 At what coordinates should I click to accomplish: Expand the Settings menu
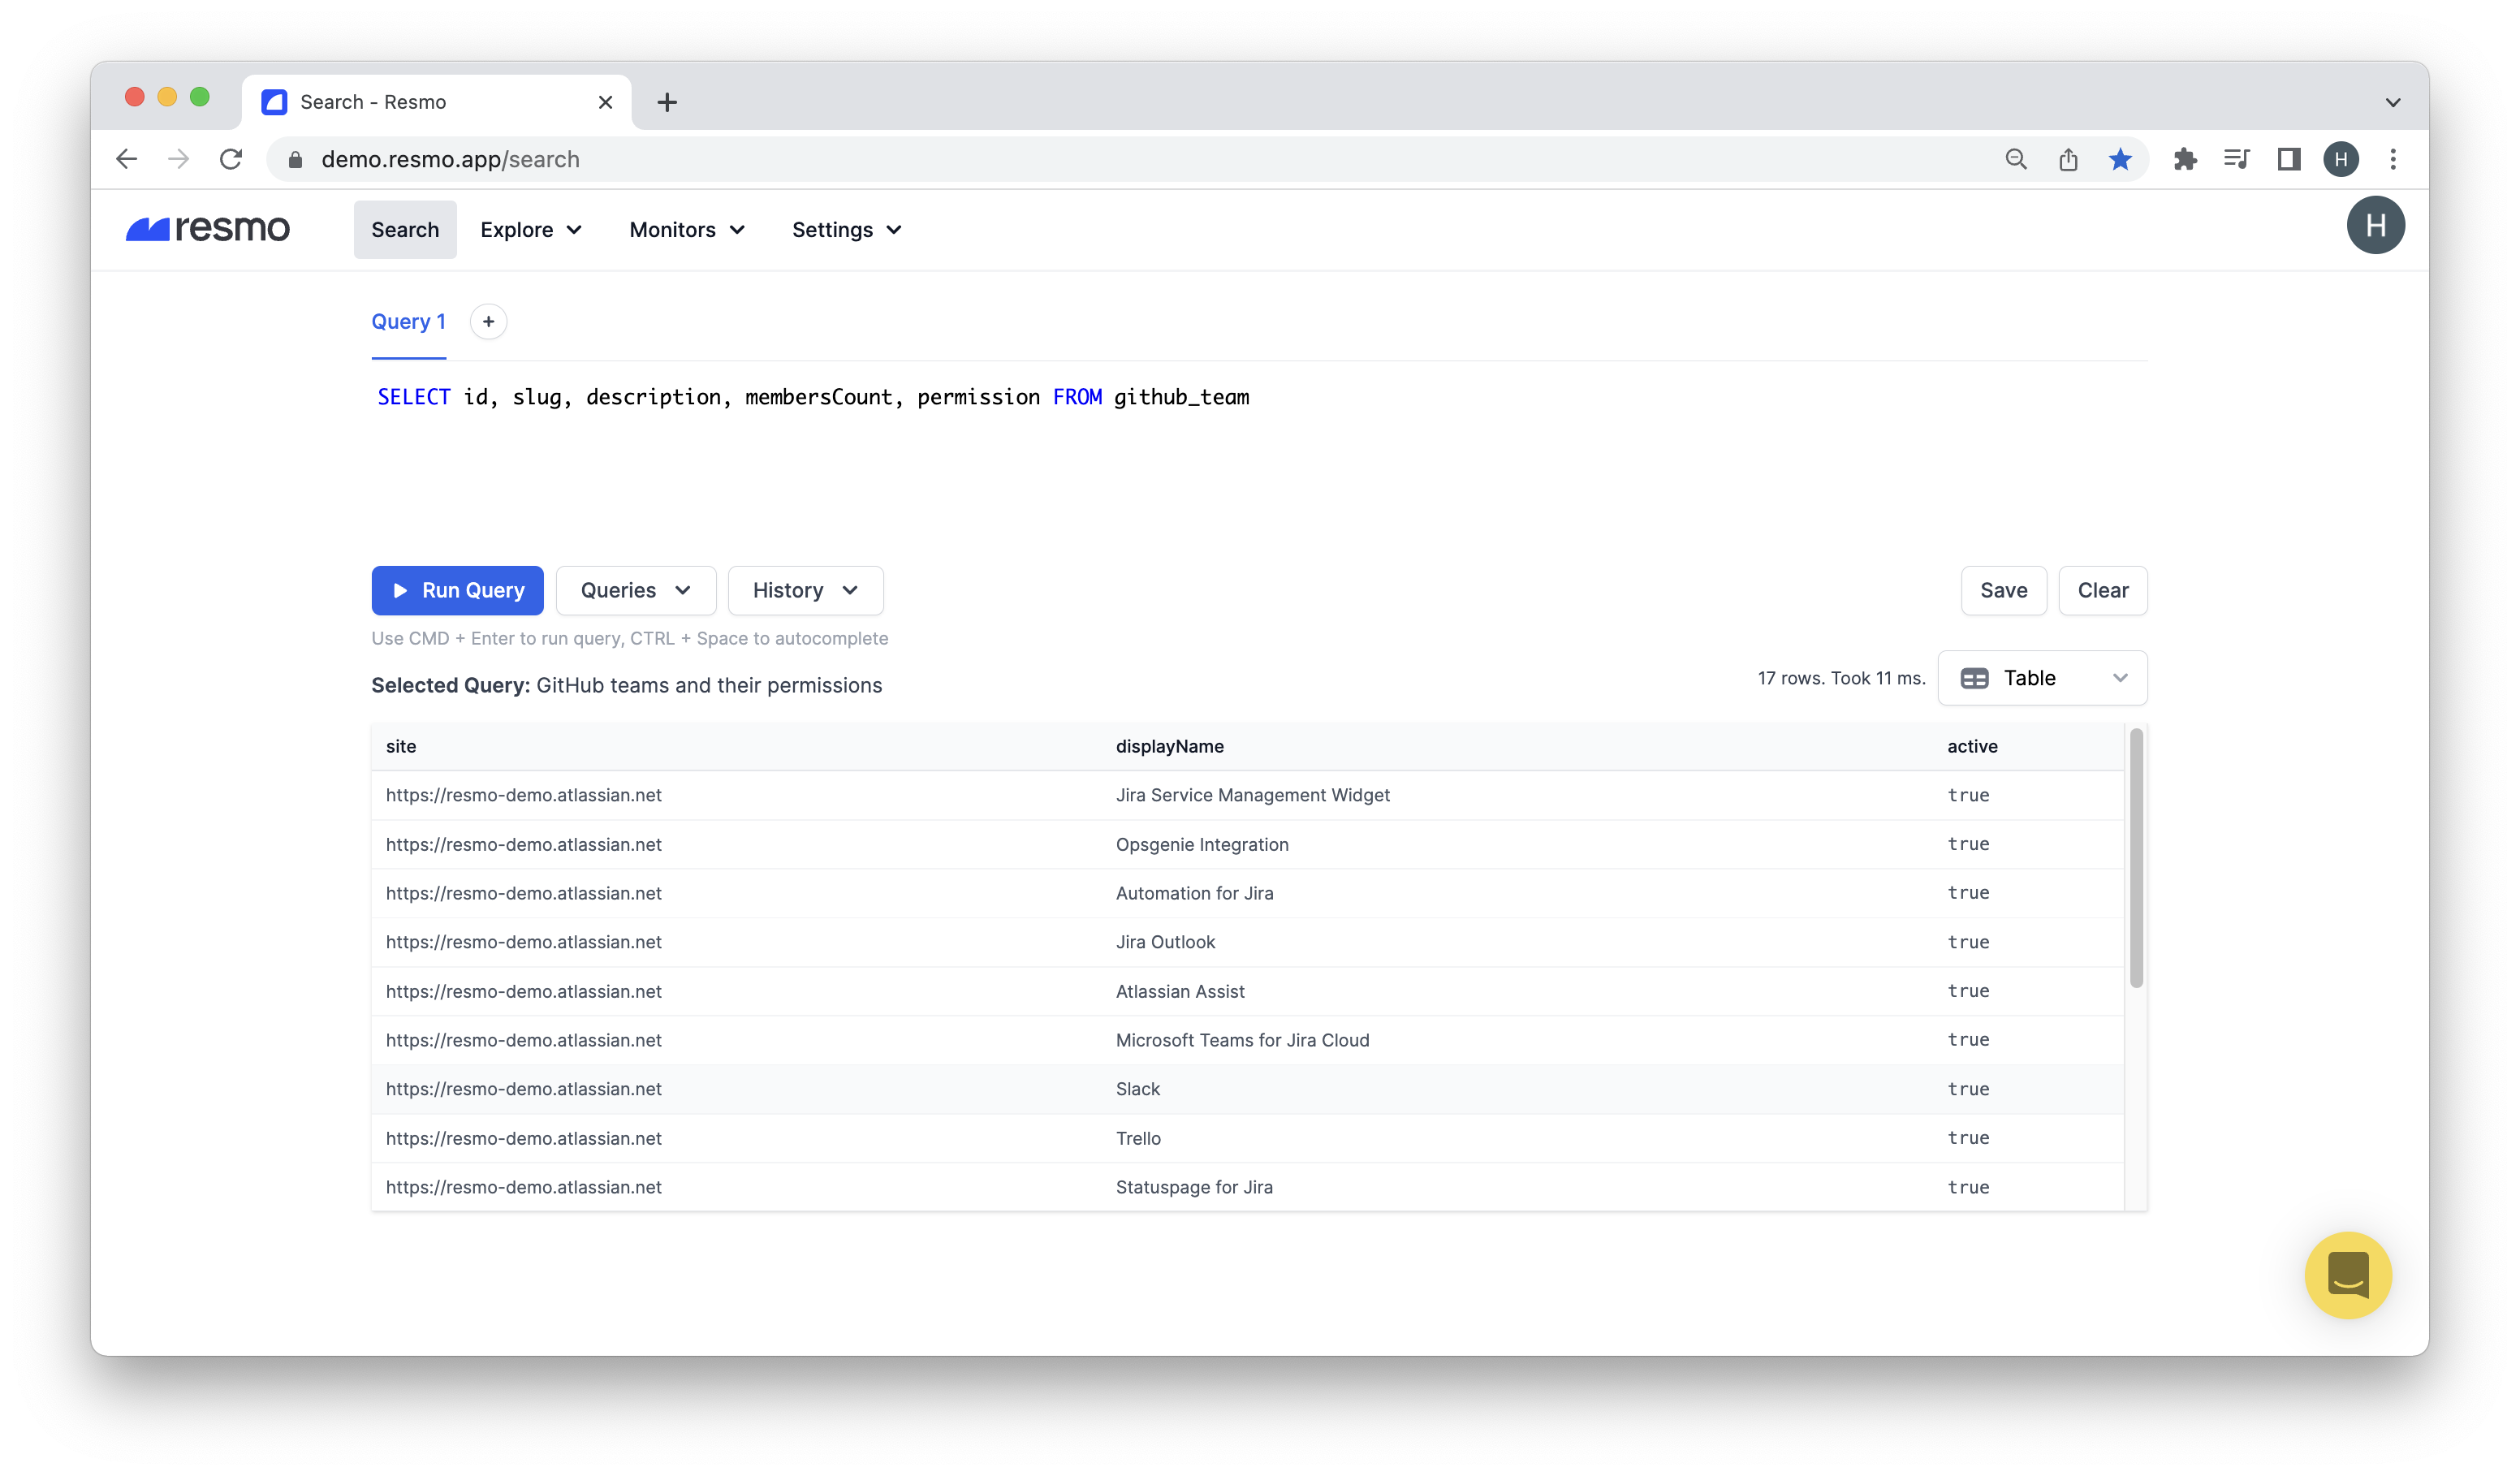tap(847, 230)
